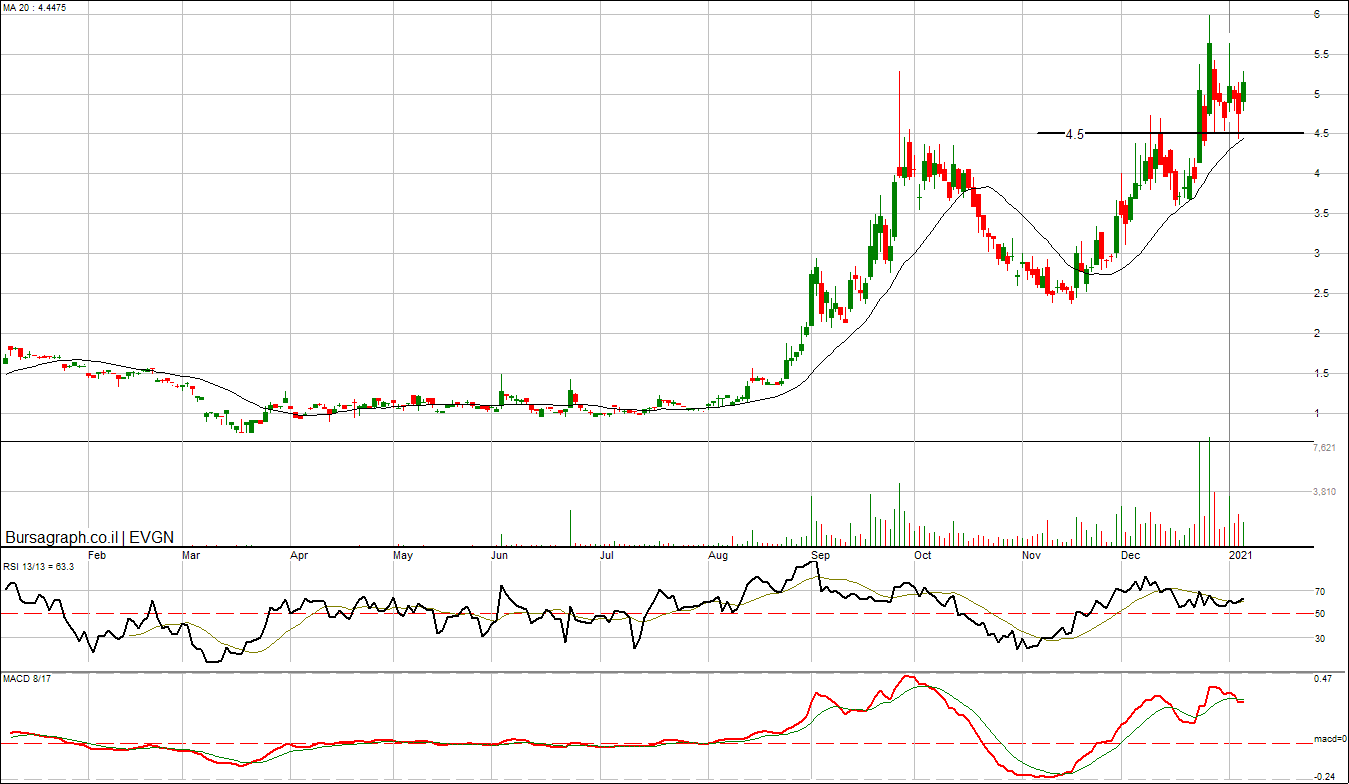Click the Apr month label
Image resolution: width=1349 pixels, height=784 pixels.
(299, 554)
